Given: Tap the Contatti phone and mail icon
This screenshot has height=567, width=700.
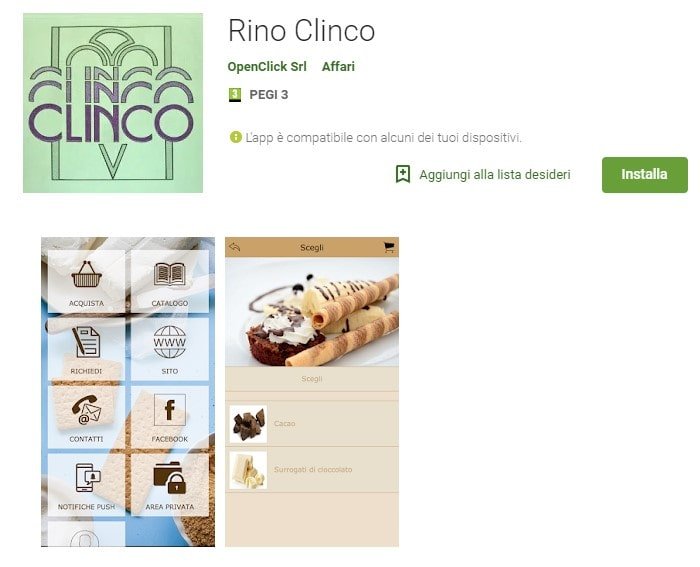Looking at the screenshot, I should (x=87, y=410).
